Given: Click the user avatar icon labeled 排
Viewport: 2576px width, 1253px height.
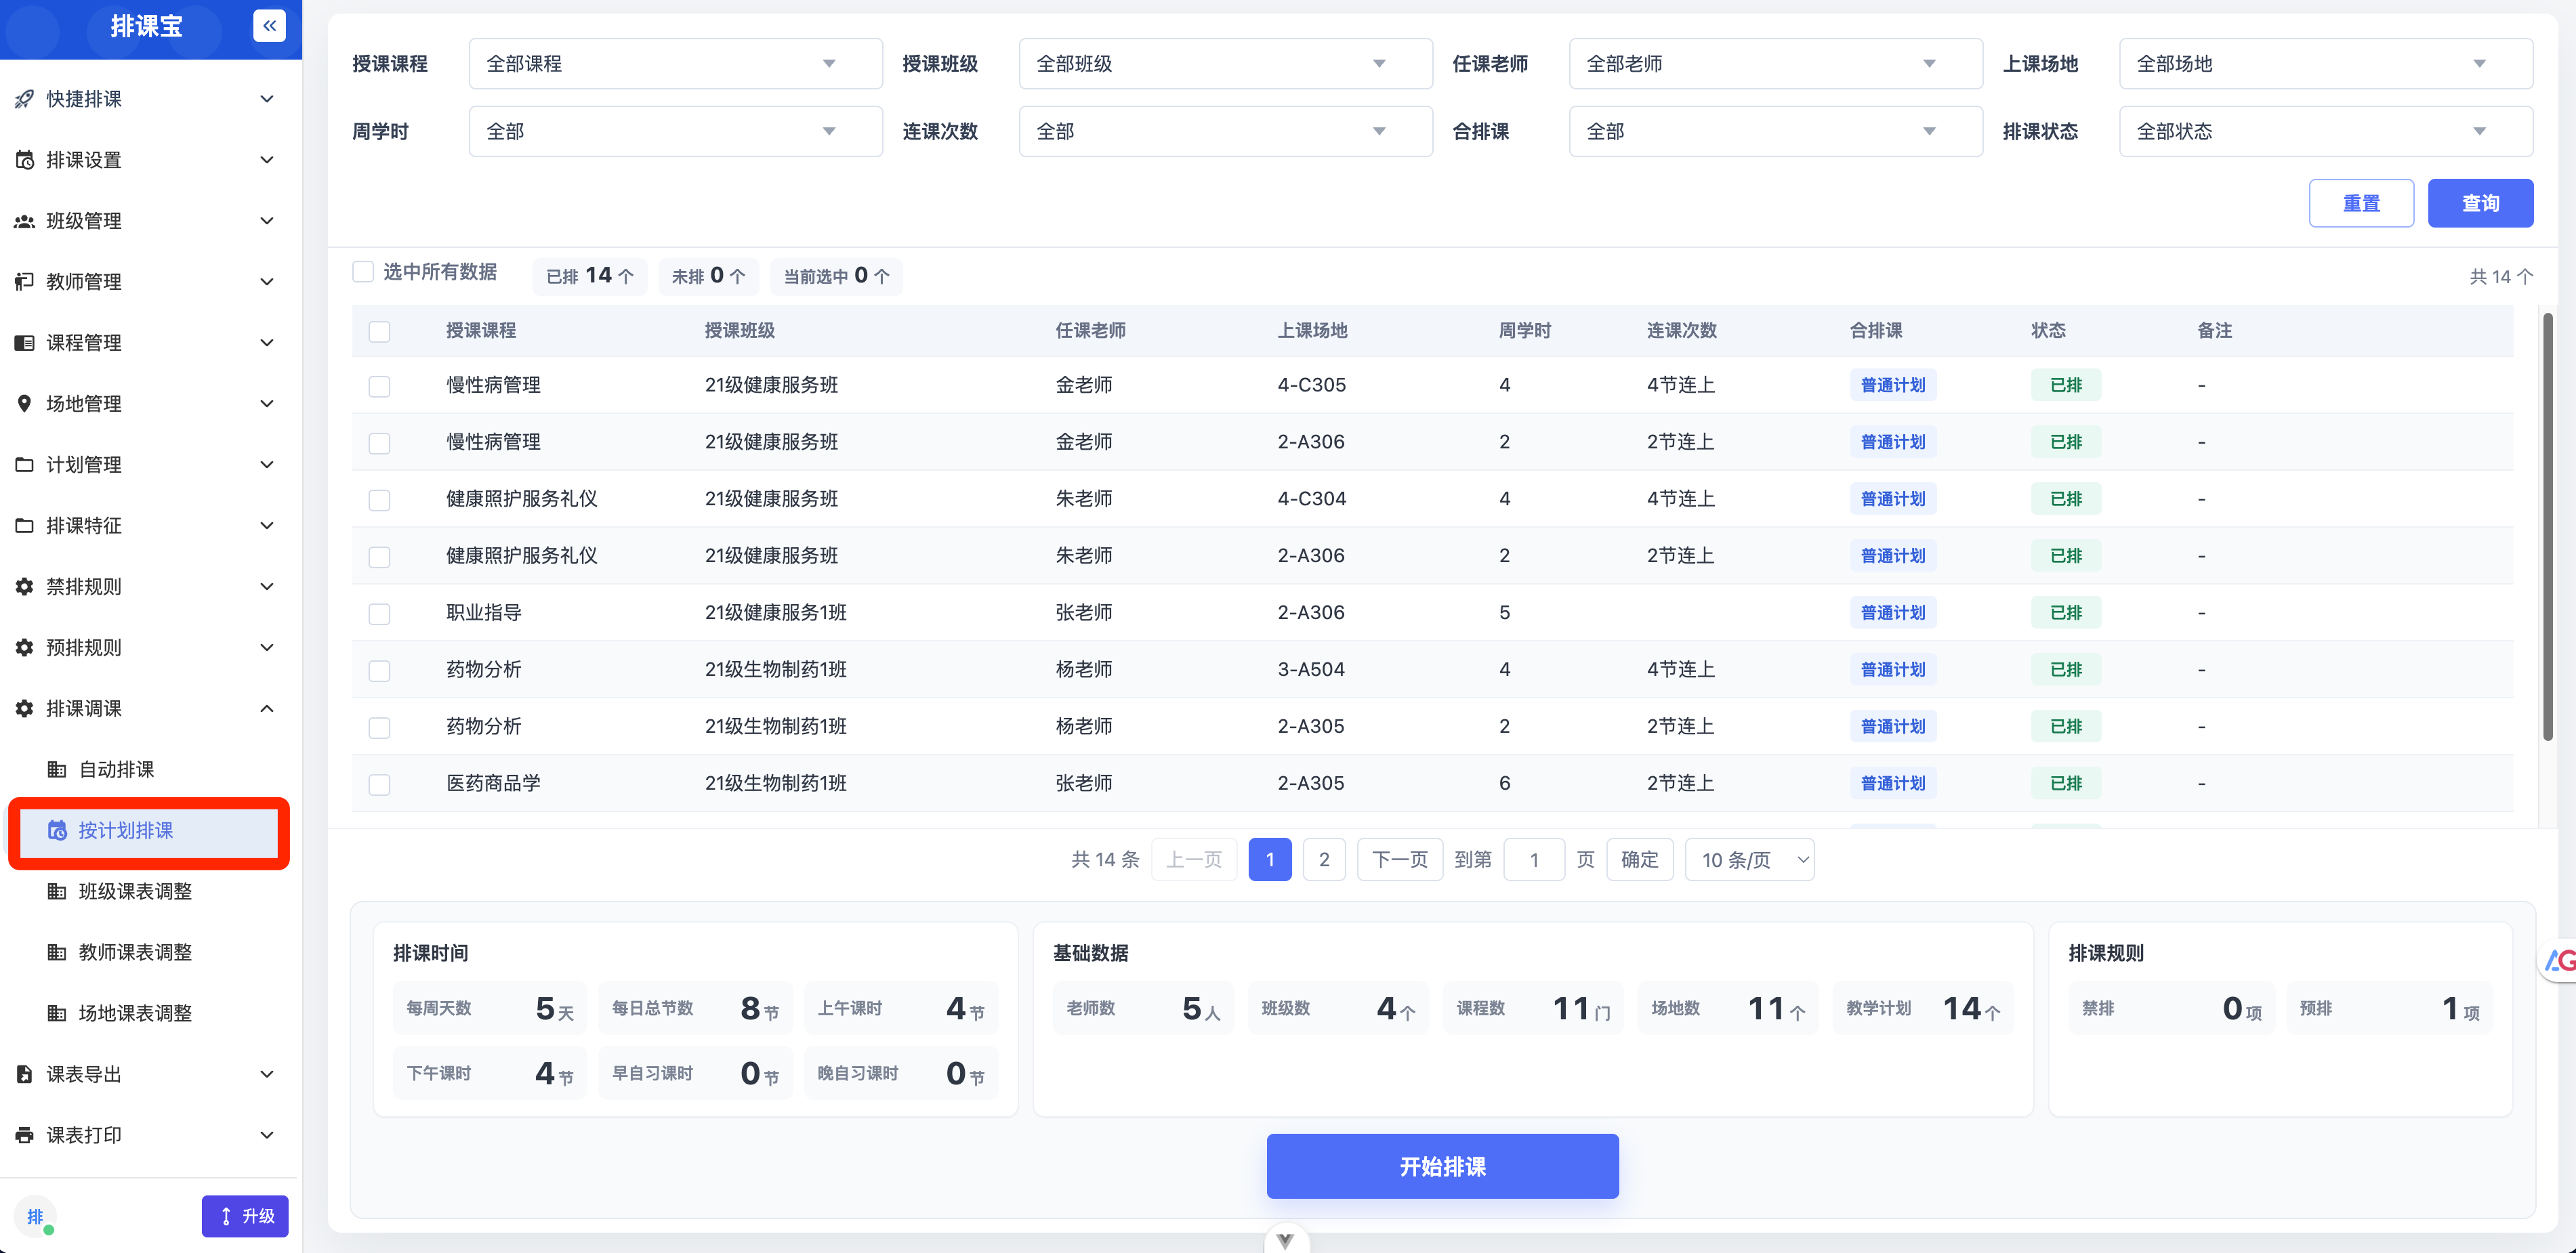Looking at the screenshot, I should point(35,1217).
